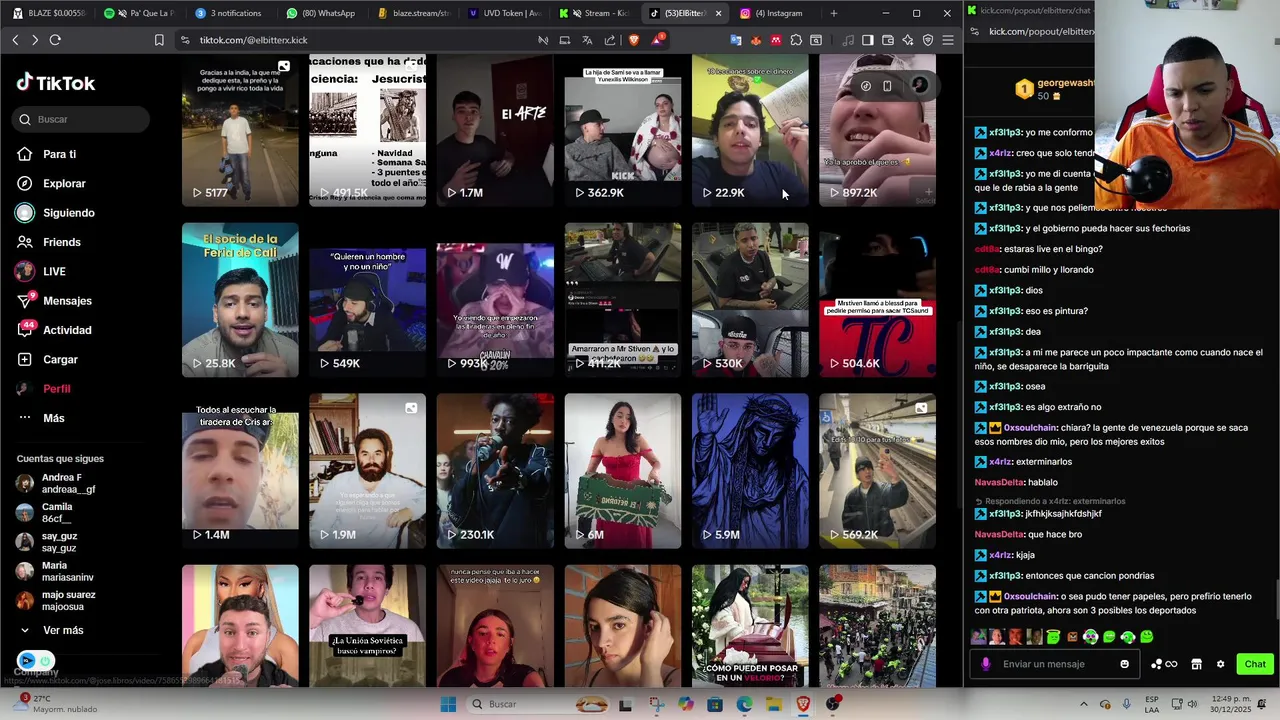This screenshot has width=1280, height=720.
Task: Open Perfil in TikTok sidebar
Action: tap(45, 388)
